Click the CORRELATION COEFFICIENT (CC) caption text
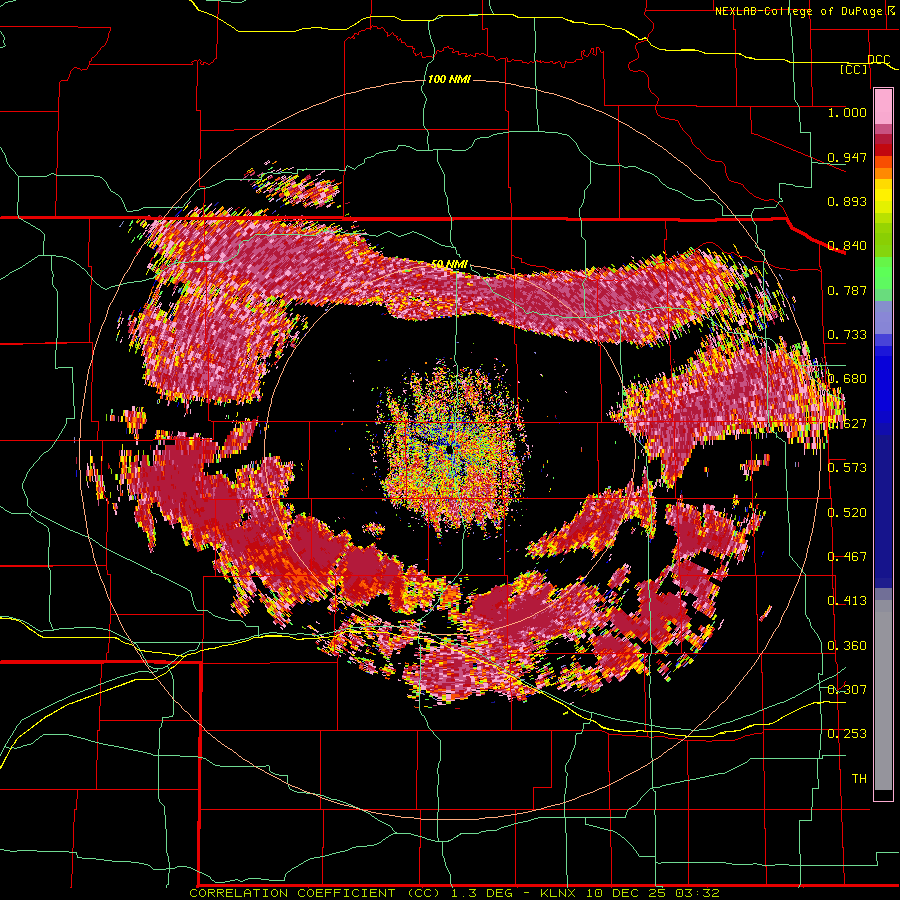This screenshot has height=900, width=900. pyautogui.click(x=315, y=893)
